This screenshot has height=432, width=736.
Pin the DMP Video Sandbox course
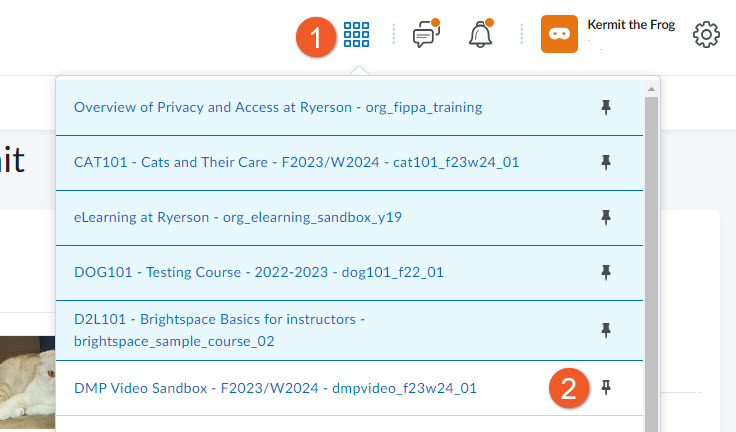click(606, 388)
